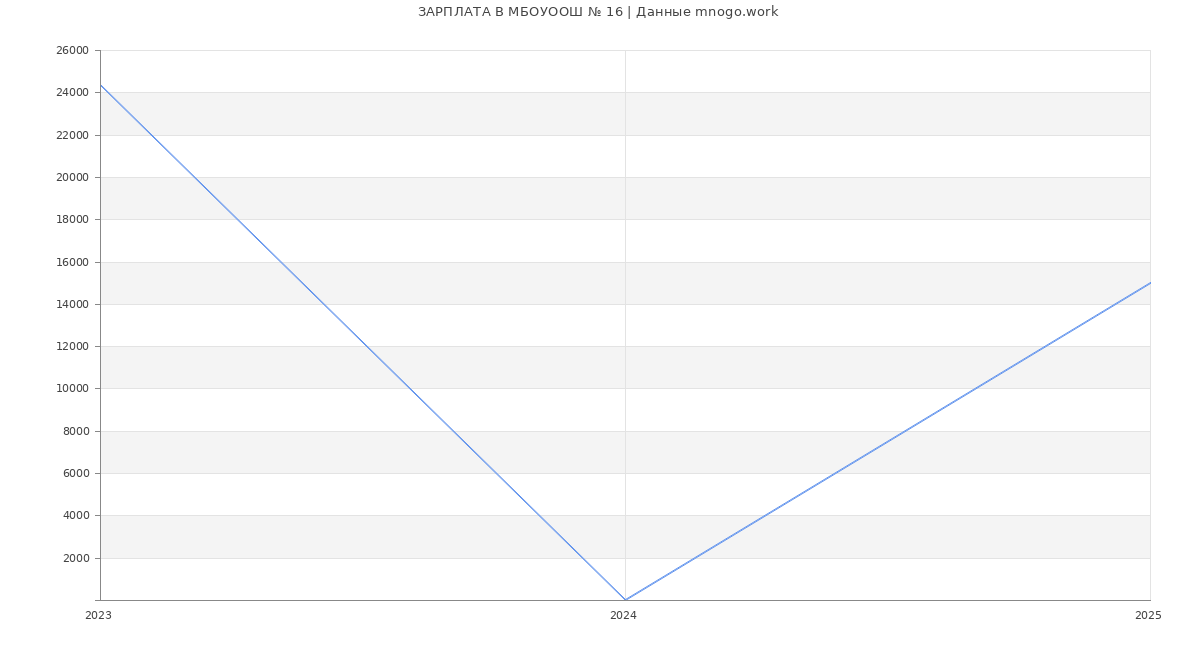
Task: Click the 6000 y-axis label
Action: pyautogui.click(x=76, y=474)
